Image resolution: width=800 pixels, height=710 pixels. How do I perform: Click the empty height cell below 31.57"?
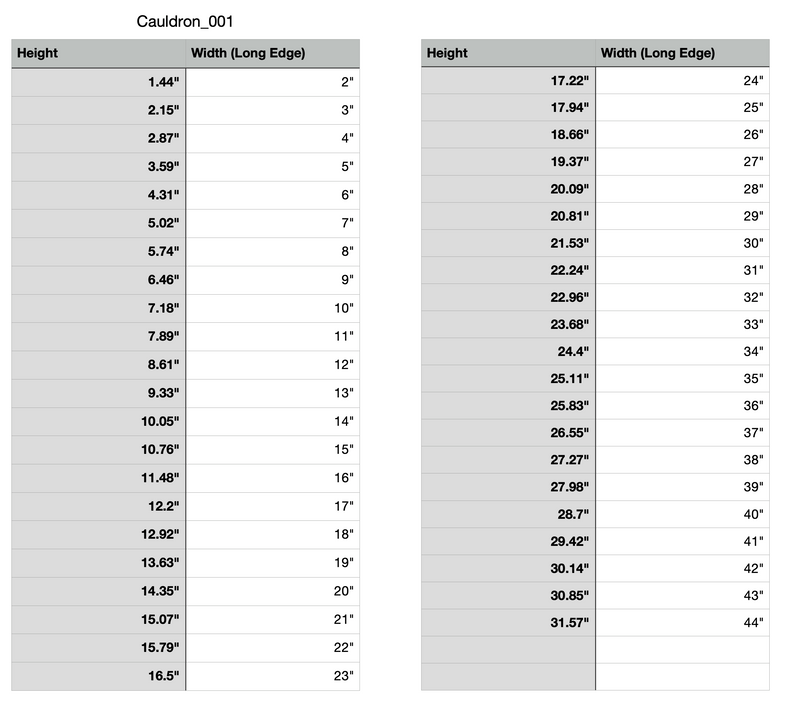coord(508,650)
